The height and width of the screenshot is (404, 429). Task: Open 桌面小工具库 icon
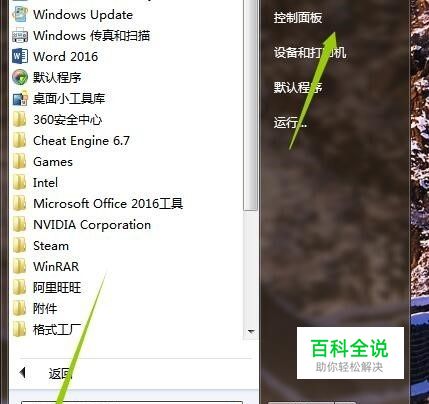tap(20, 98)
